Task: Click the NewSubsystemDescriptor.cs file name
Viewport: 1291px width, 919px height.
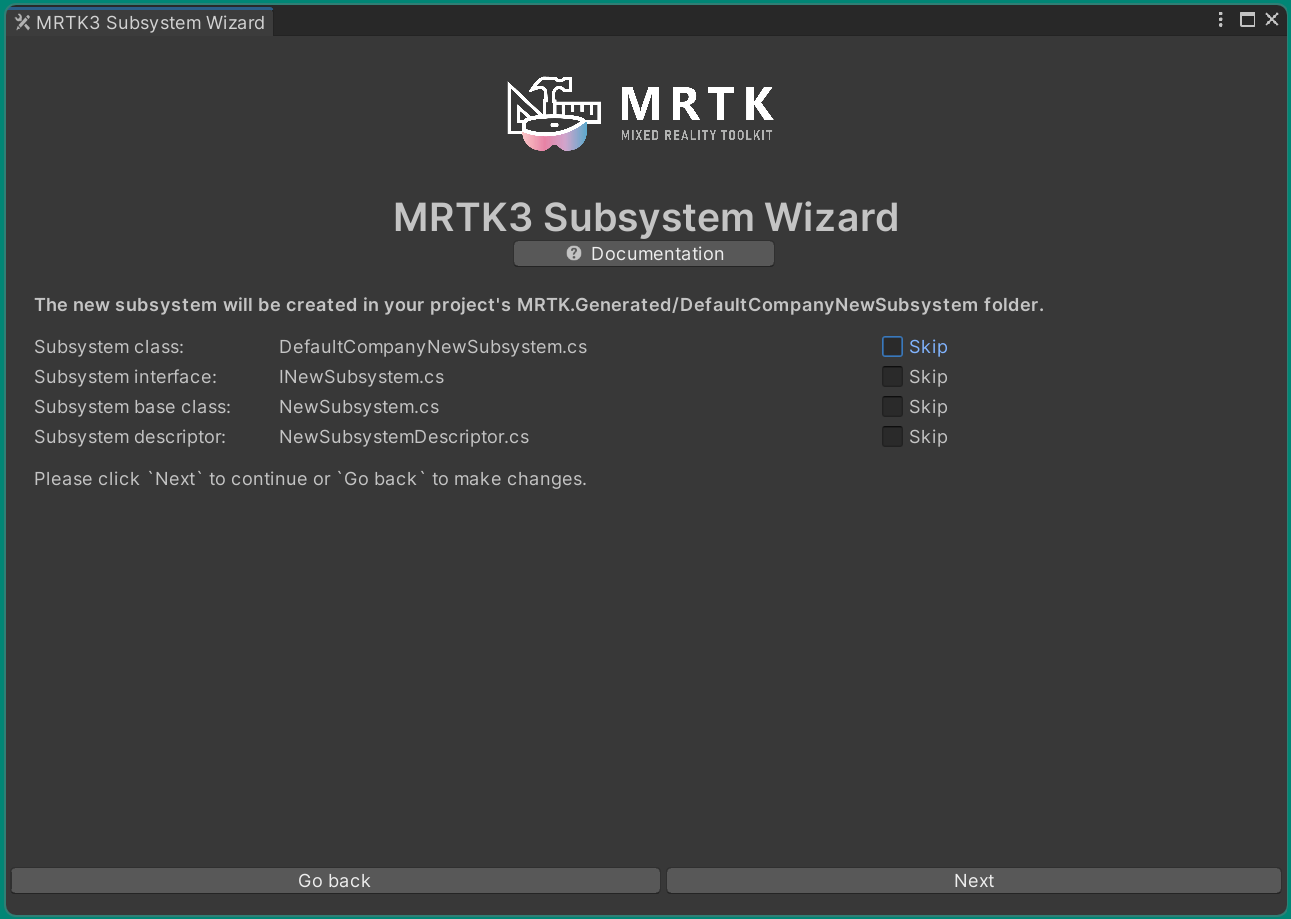Action: click(404, 437)
